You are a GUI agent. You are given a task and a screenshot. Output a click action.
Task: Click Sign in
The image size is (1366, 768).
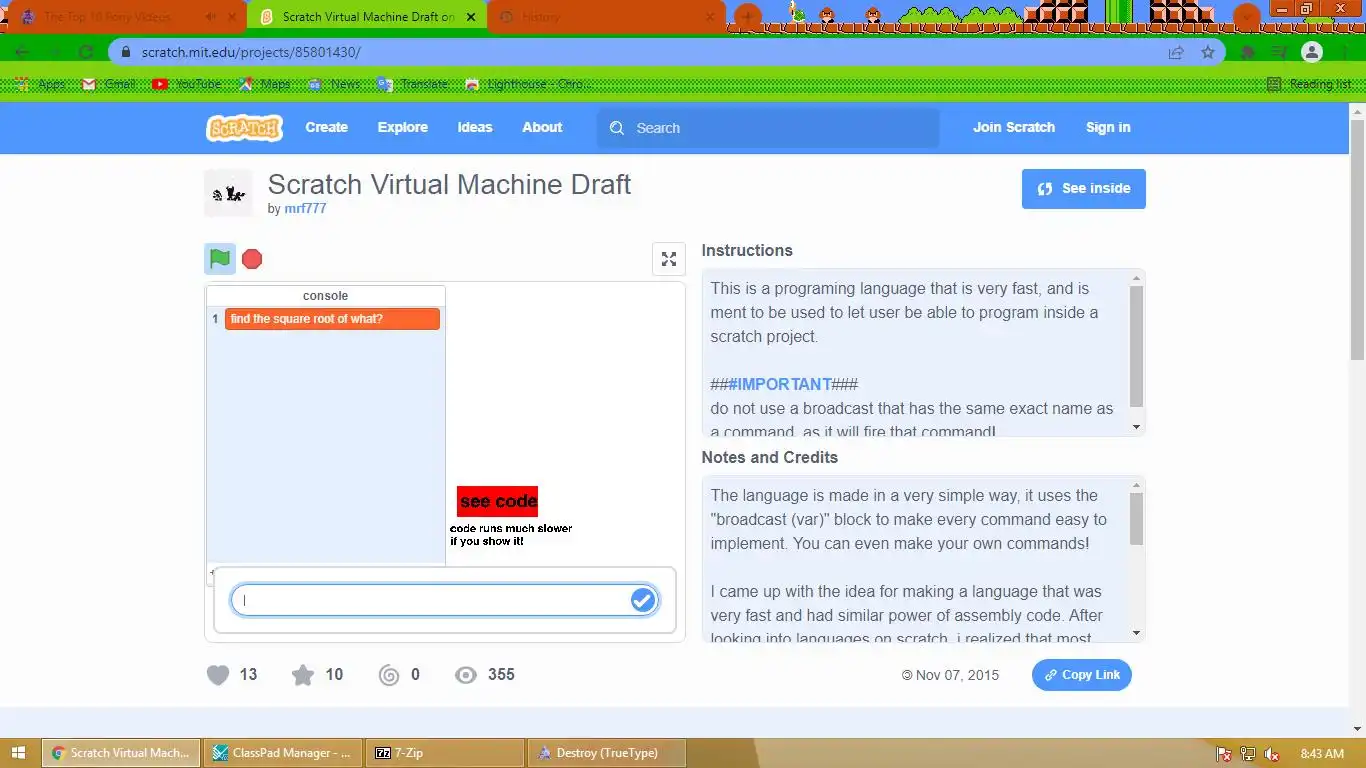pyautogui.click(x=1108, y=128)
